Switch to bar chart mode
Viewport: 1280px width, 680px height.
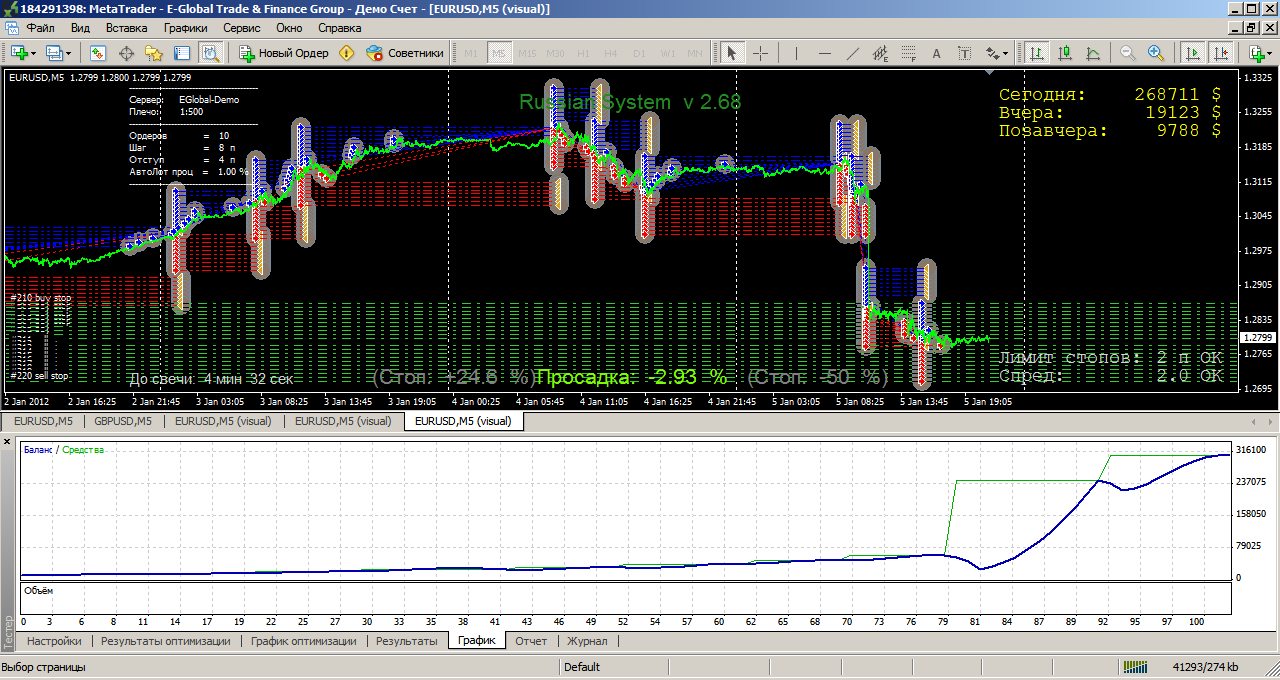tap(1037, 53)
